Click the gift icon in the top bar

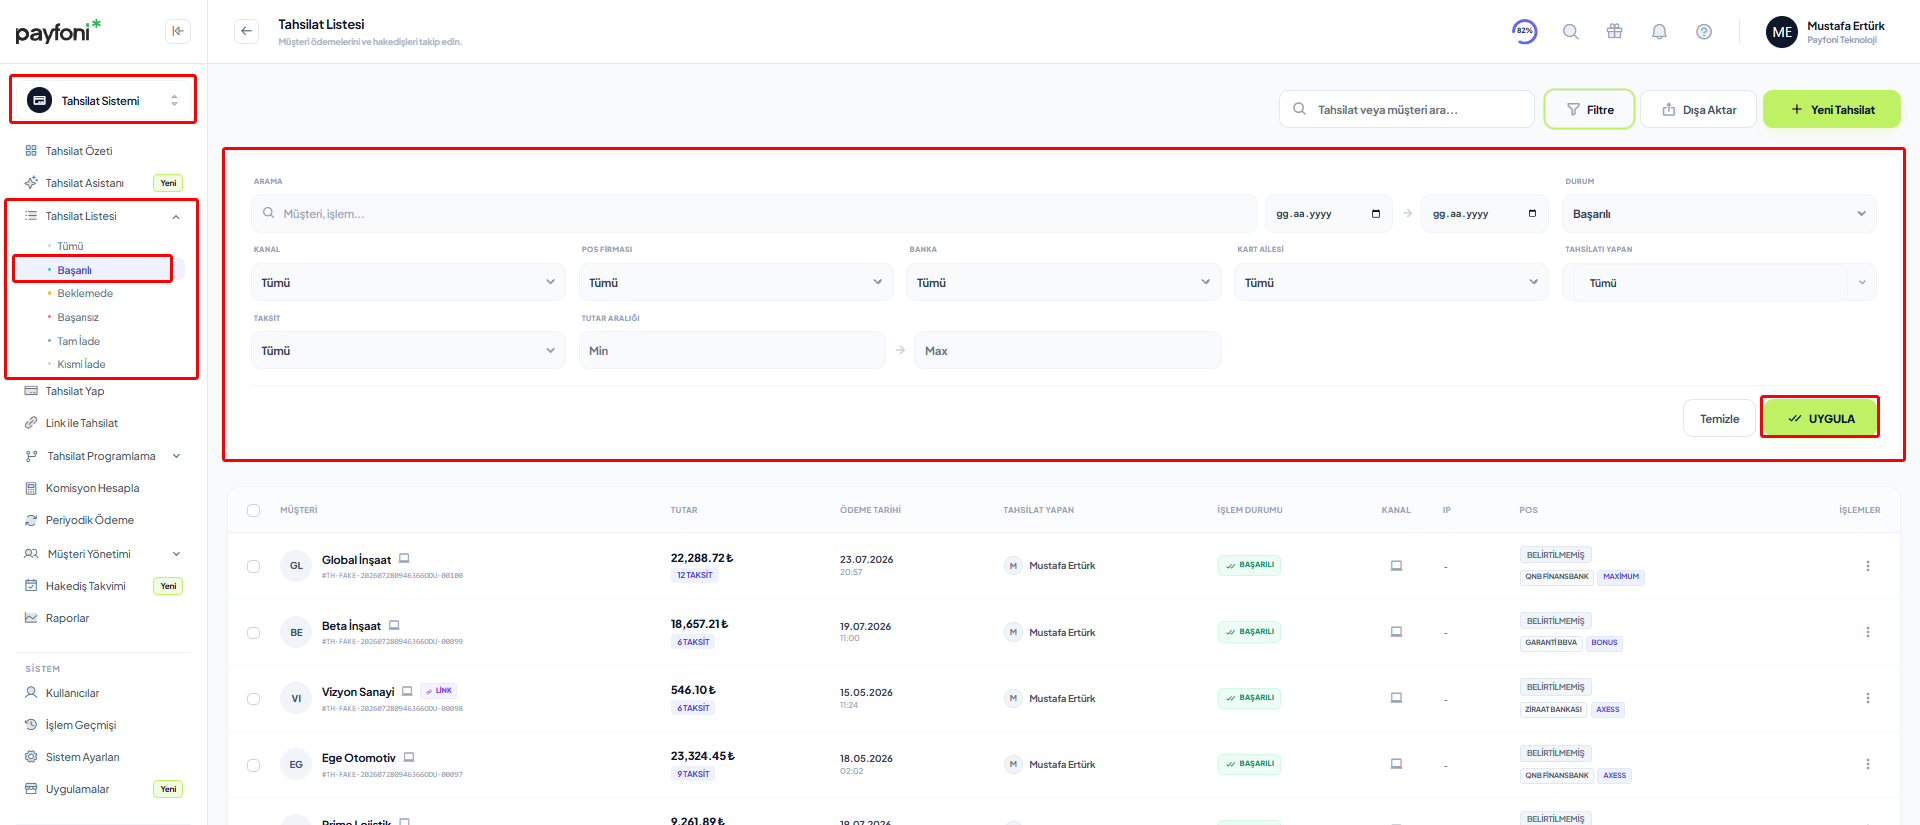(x=1615, y=32)
